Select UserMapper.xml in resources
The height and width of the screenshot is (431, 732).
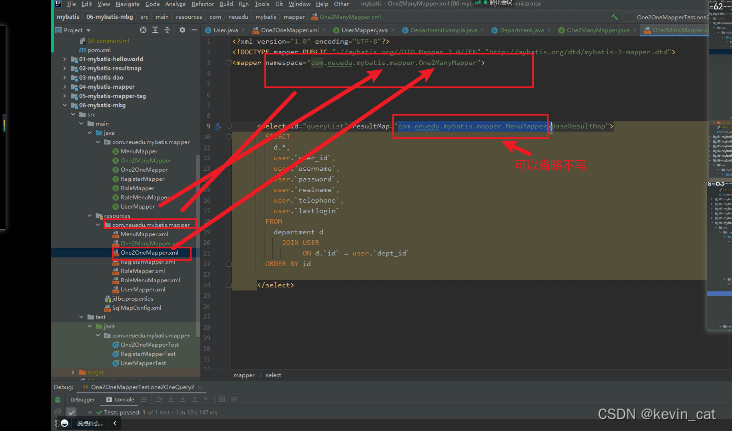point(139,290)
